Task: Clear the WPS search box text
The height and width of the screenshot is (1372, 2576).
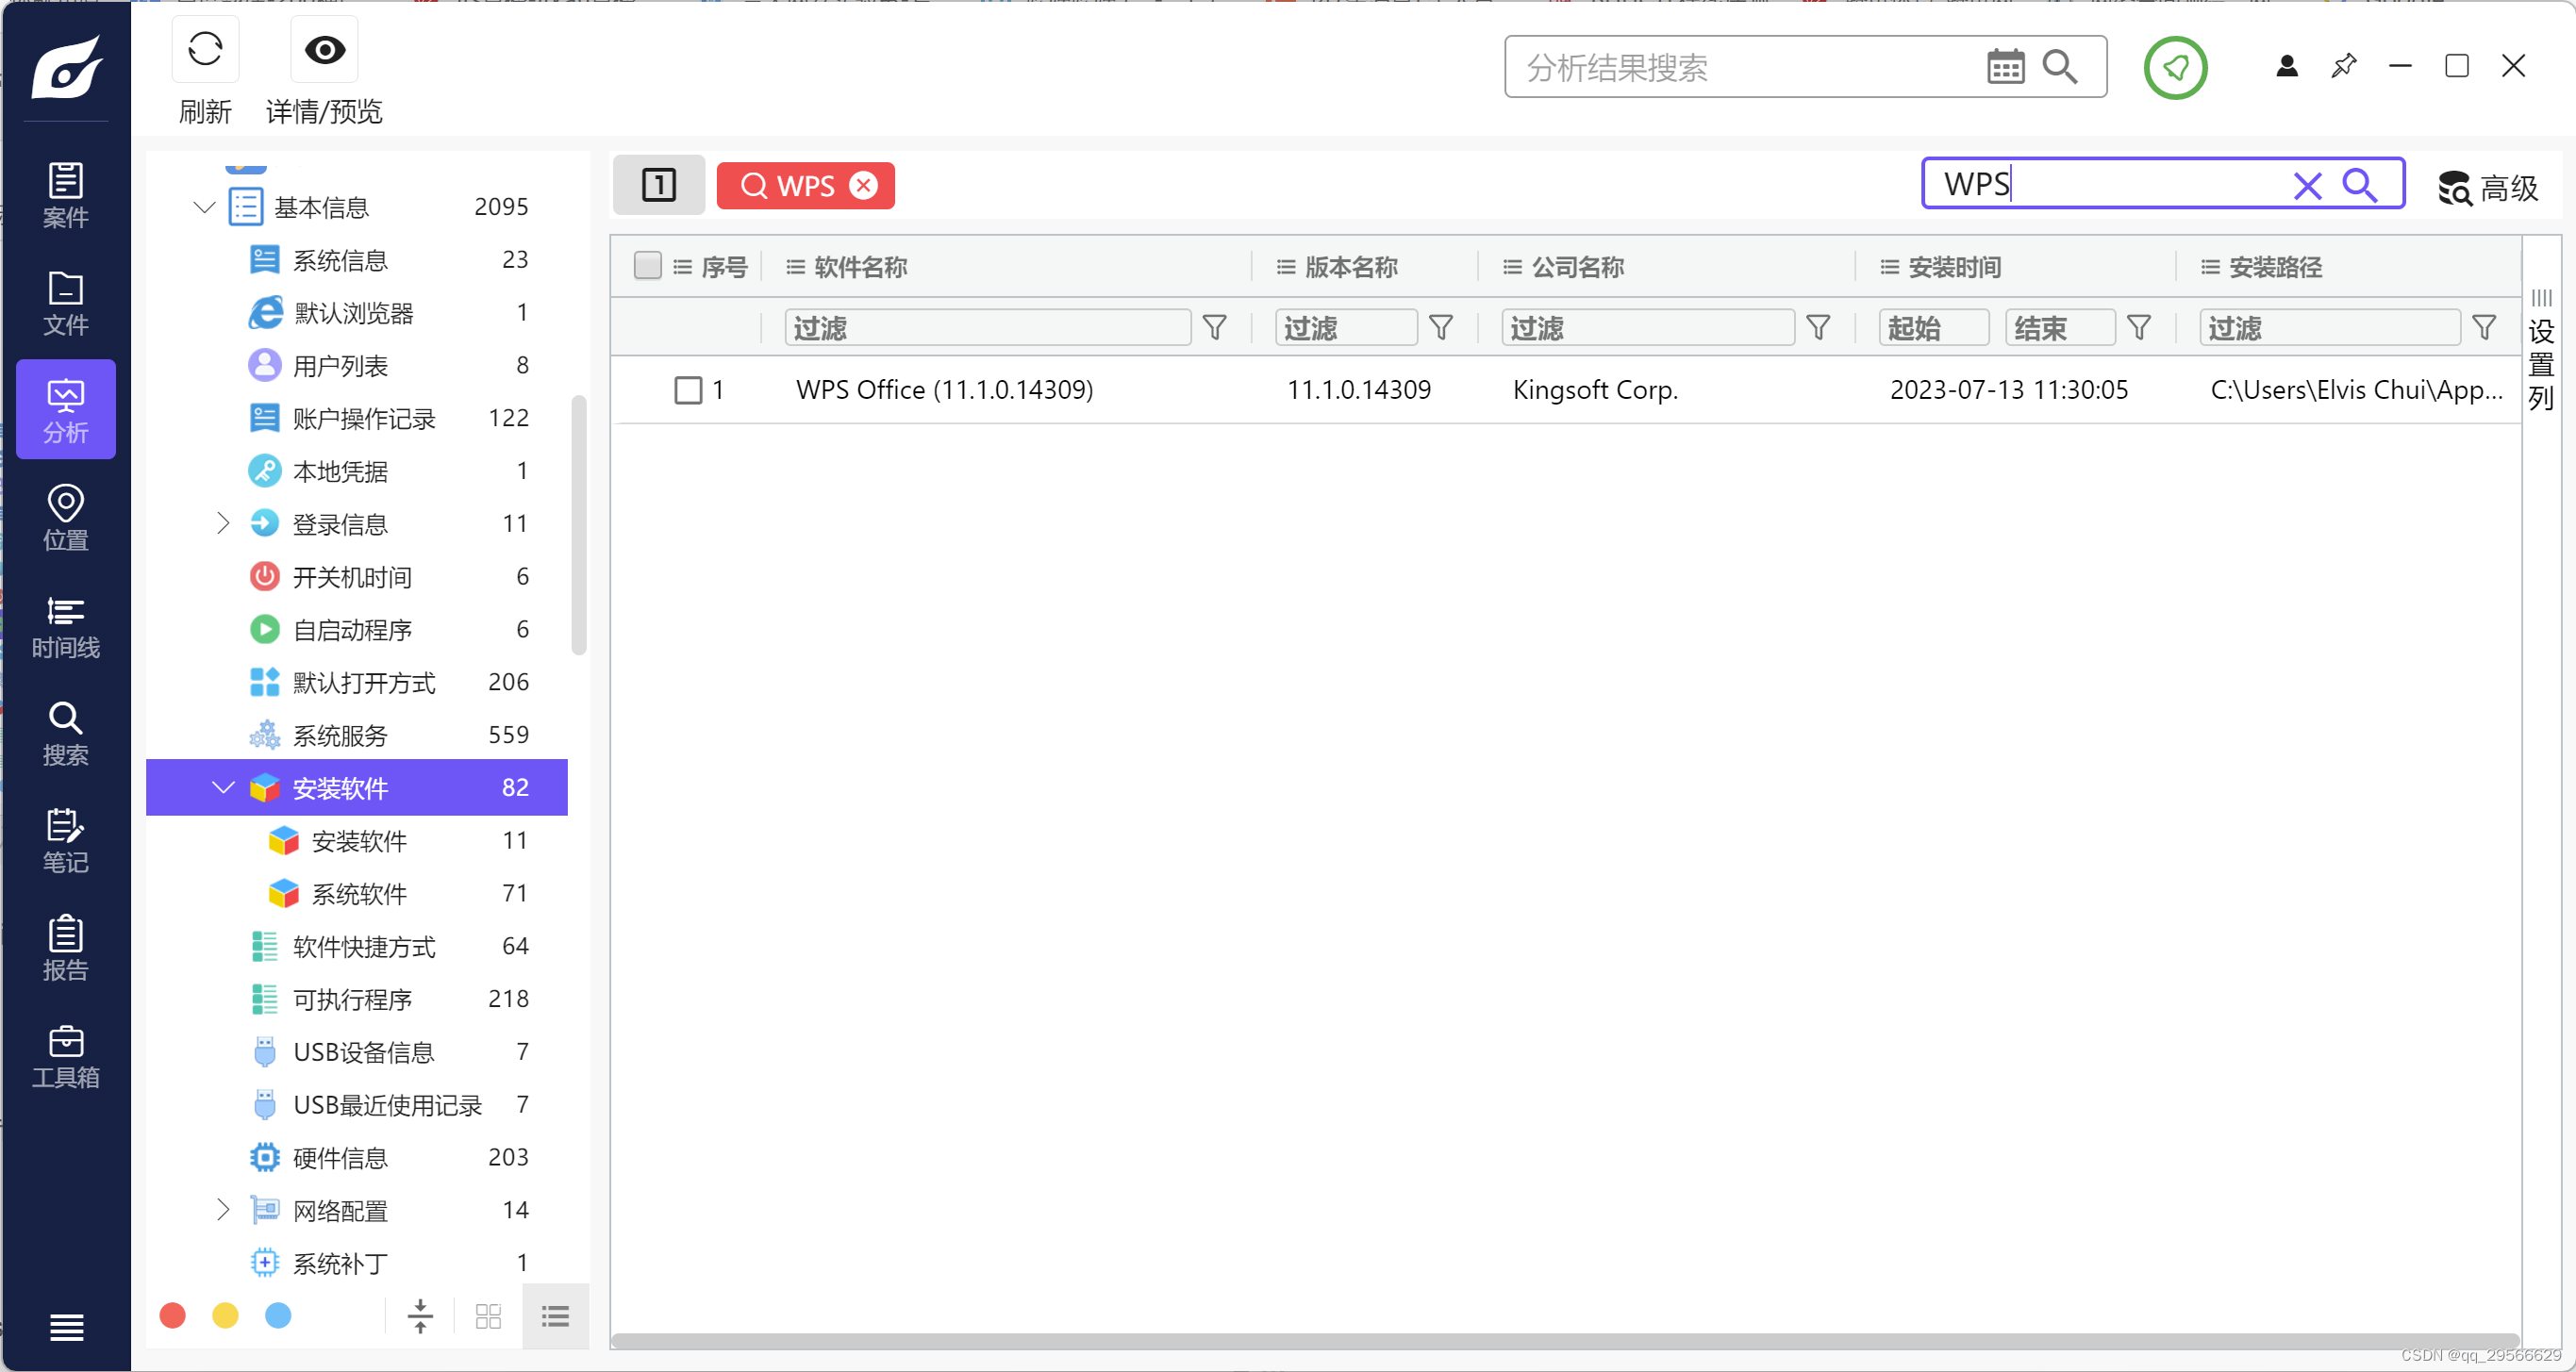Action: [2307, 186]
